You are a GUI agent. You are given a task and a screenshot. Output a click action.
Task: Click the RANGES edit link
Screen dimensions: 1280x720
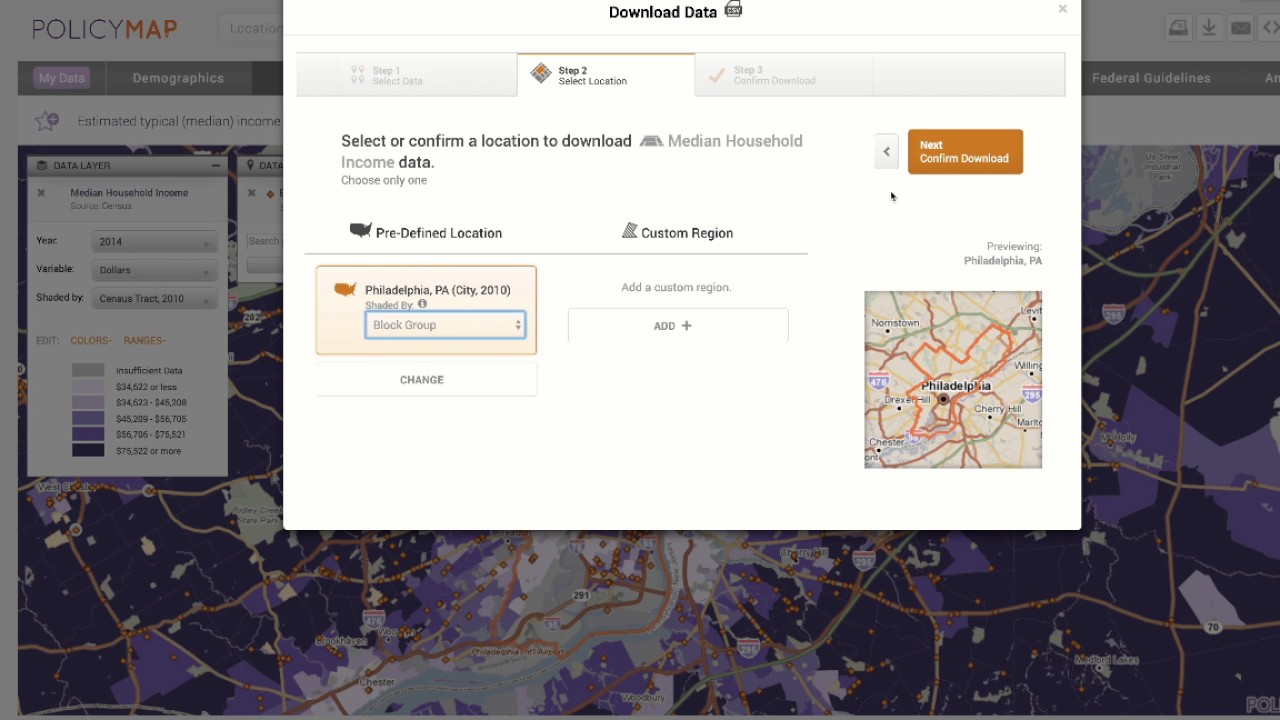click(x=144, y=341)
